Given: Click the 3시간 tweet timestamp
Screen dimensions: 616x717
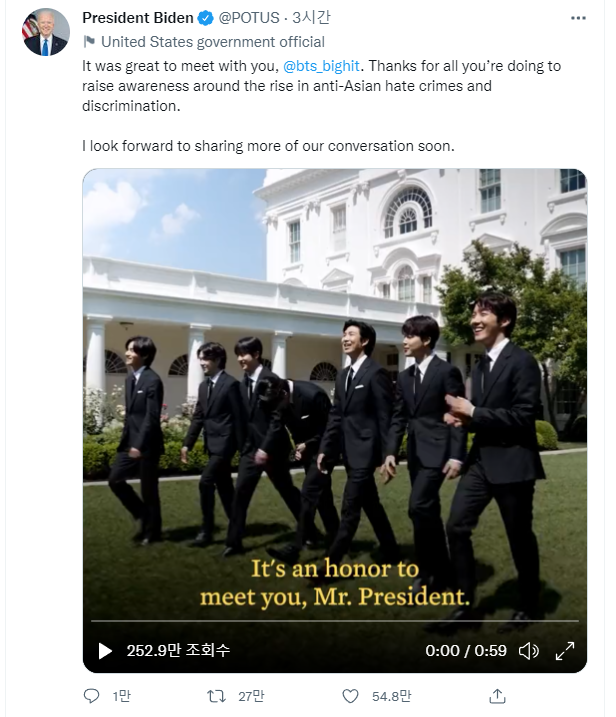Looking at the screenshot, I should click(318, 18).
